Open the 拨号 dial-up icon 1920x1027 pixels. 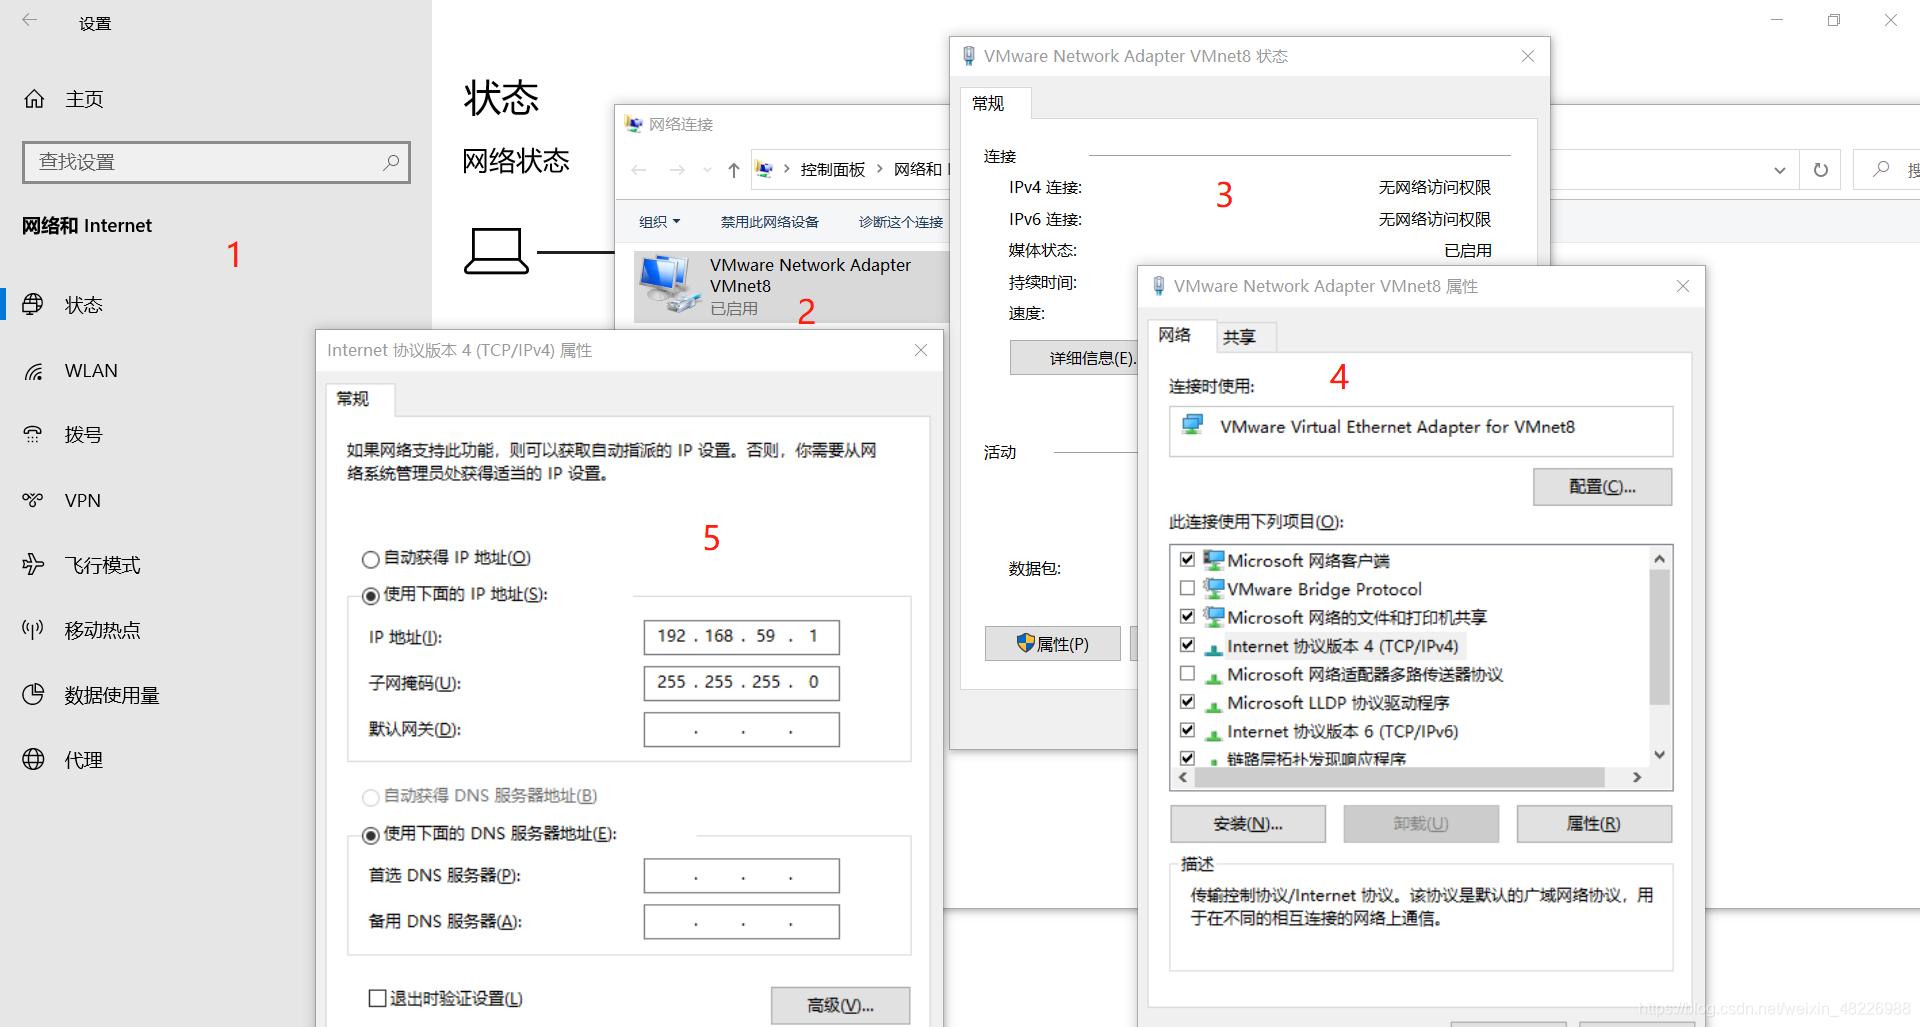click(33, 434)
